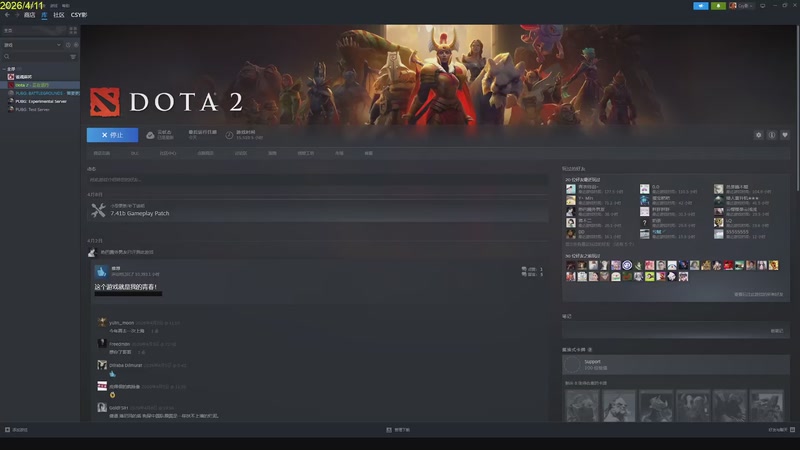Click the last trading card thumbnail
The image size is (800, 450).
(766, 406)
